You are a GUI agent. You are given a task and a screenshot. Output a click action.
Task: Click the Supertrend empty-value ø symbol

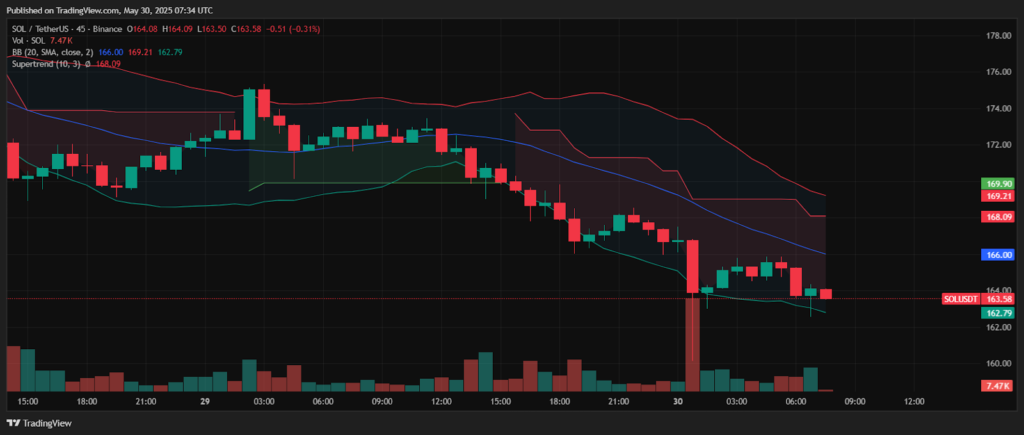[88, 64]
